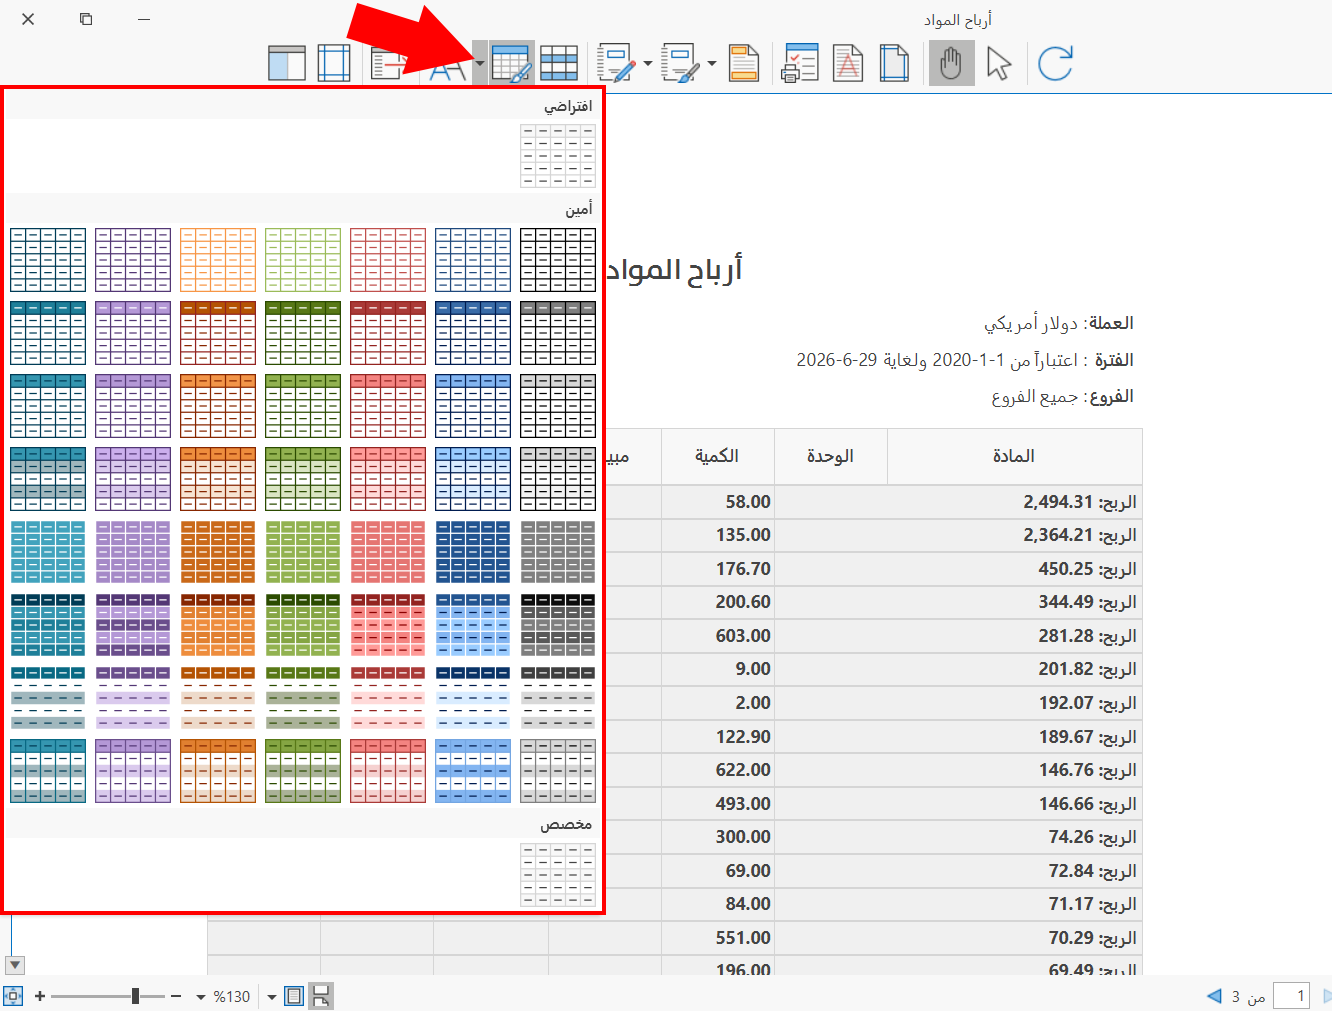This screenshot has width=1332, height=1011.
Task: Click the quantity cell 58.00
Action: click(x=718, y=502)
